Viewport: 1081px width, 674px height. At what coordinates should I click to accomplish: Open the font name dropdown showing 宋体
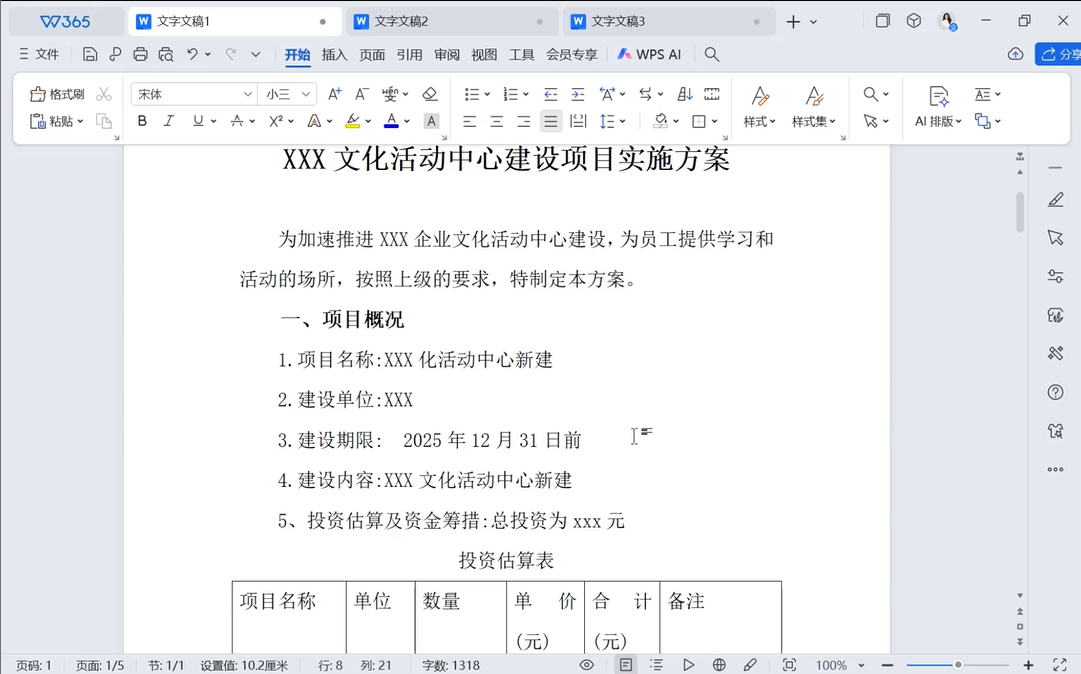pos(193,94)
